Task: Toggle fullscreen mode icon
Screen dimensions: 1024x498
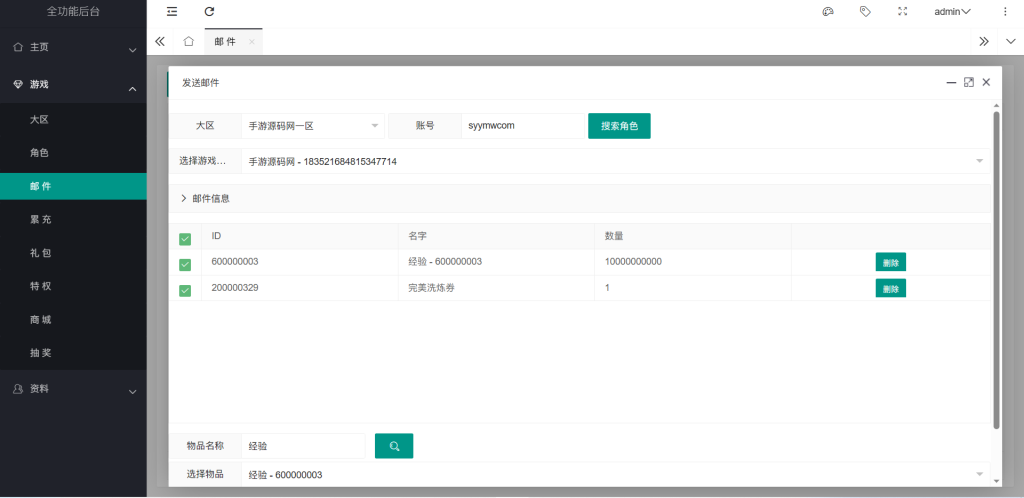Action: [903, 12]
